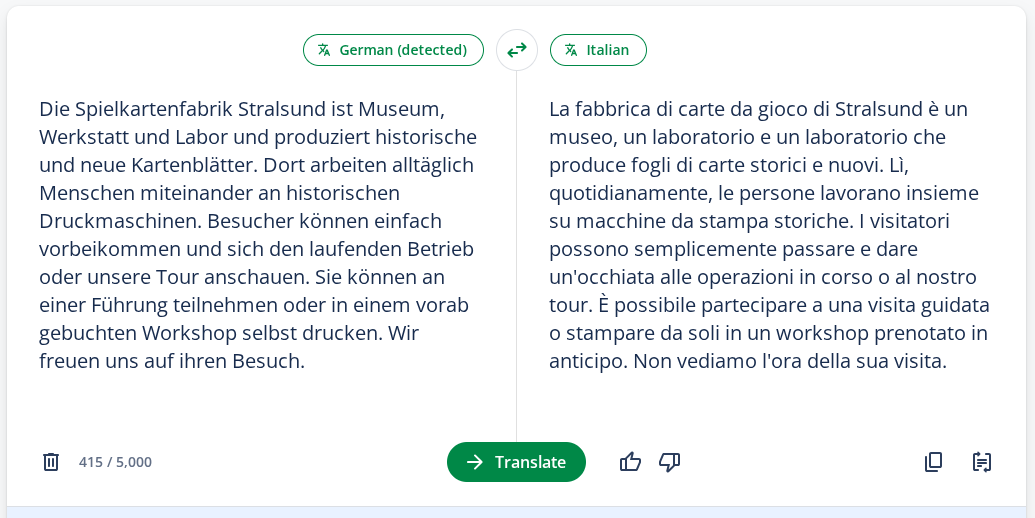Click the translate glyph in the Italian pill
The width and height of the screenshot is (1035, 518).
(571, 50)
